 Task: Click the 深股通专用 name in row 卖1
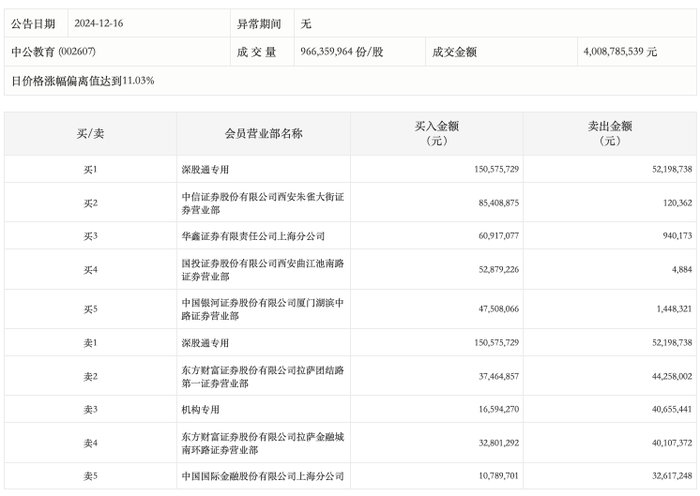pos(204,342)
